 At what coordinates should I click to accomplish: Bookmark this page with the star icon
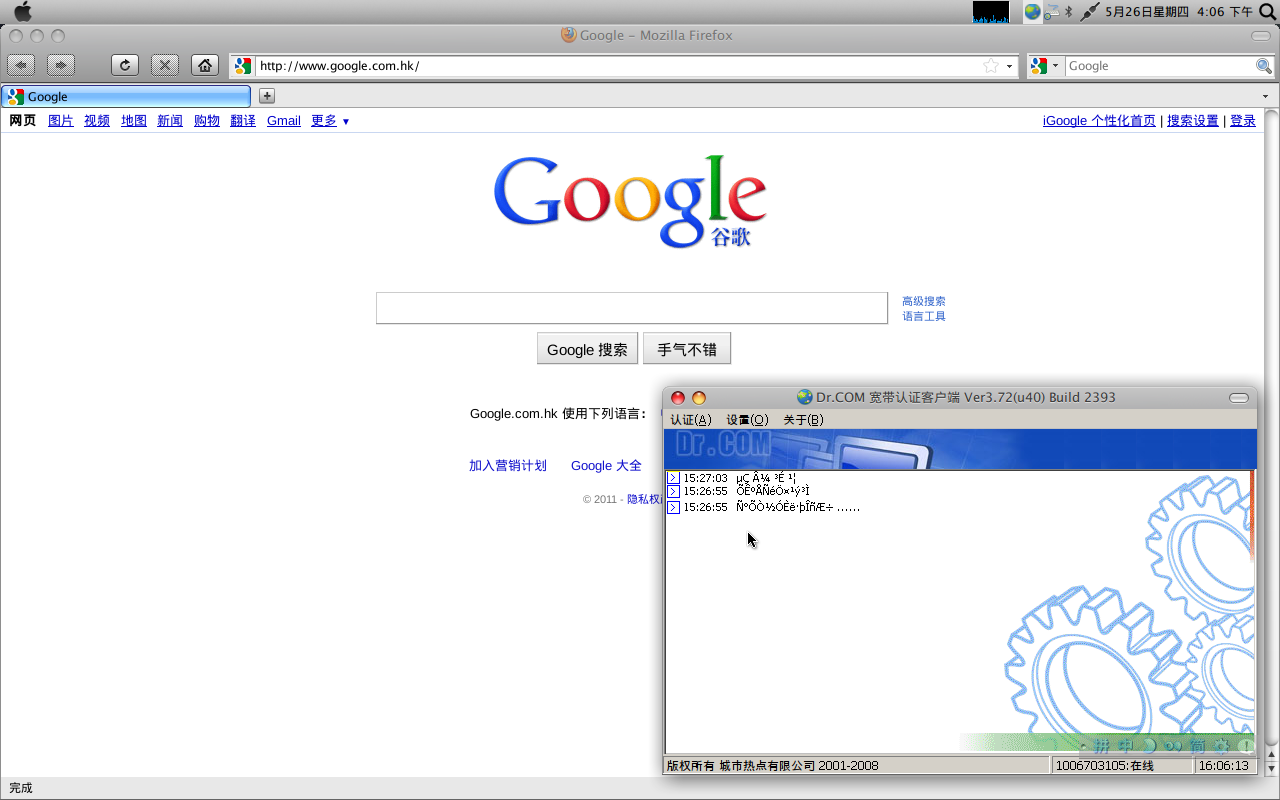[x=991, y=66]
